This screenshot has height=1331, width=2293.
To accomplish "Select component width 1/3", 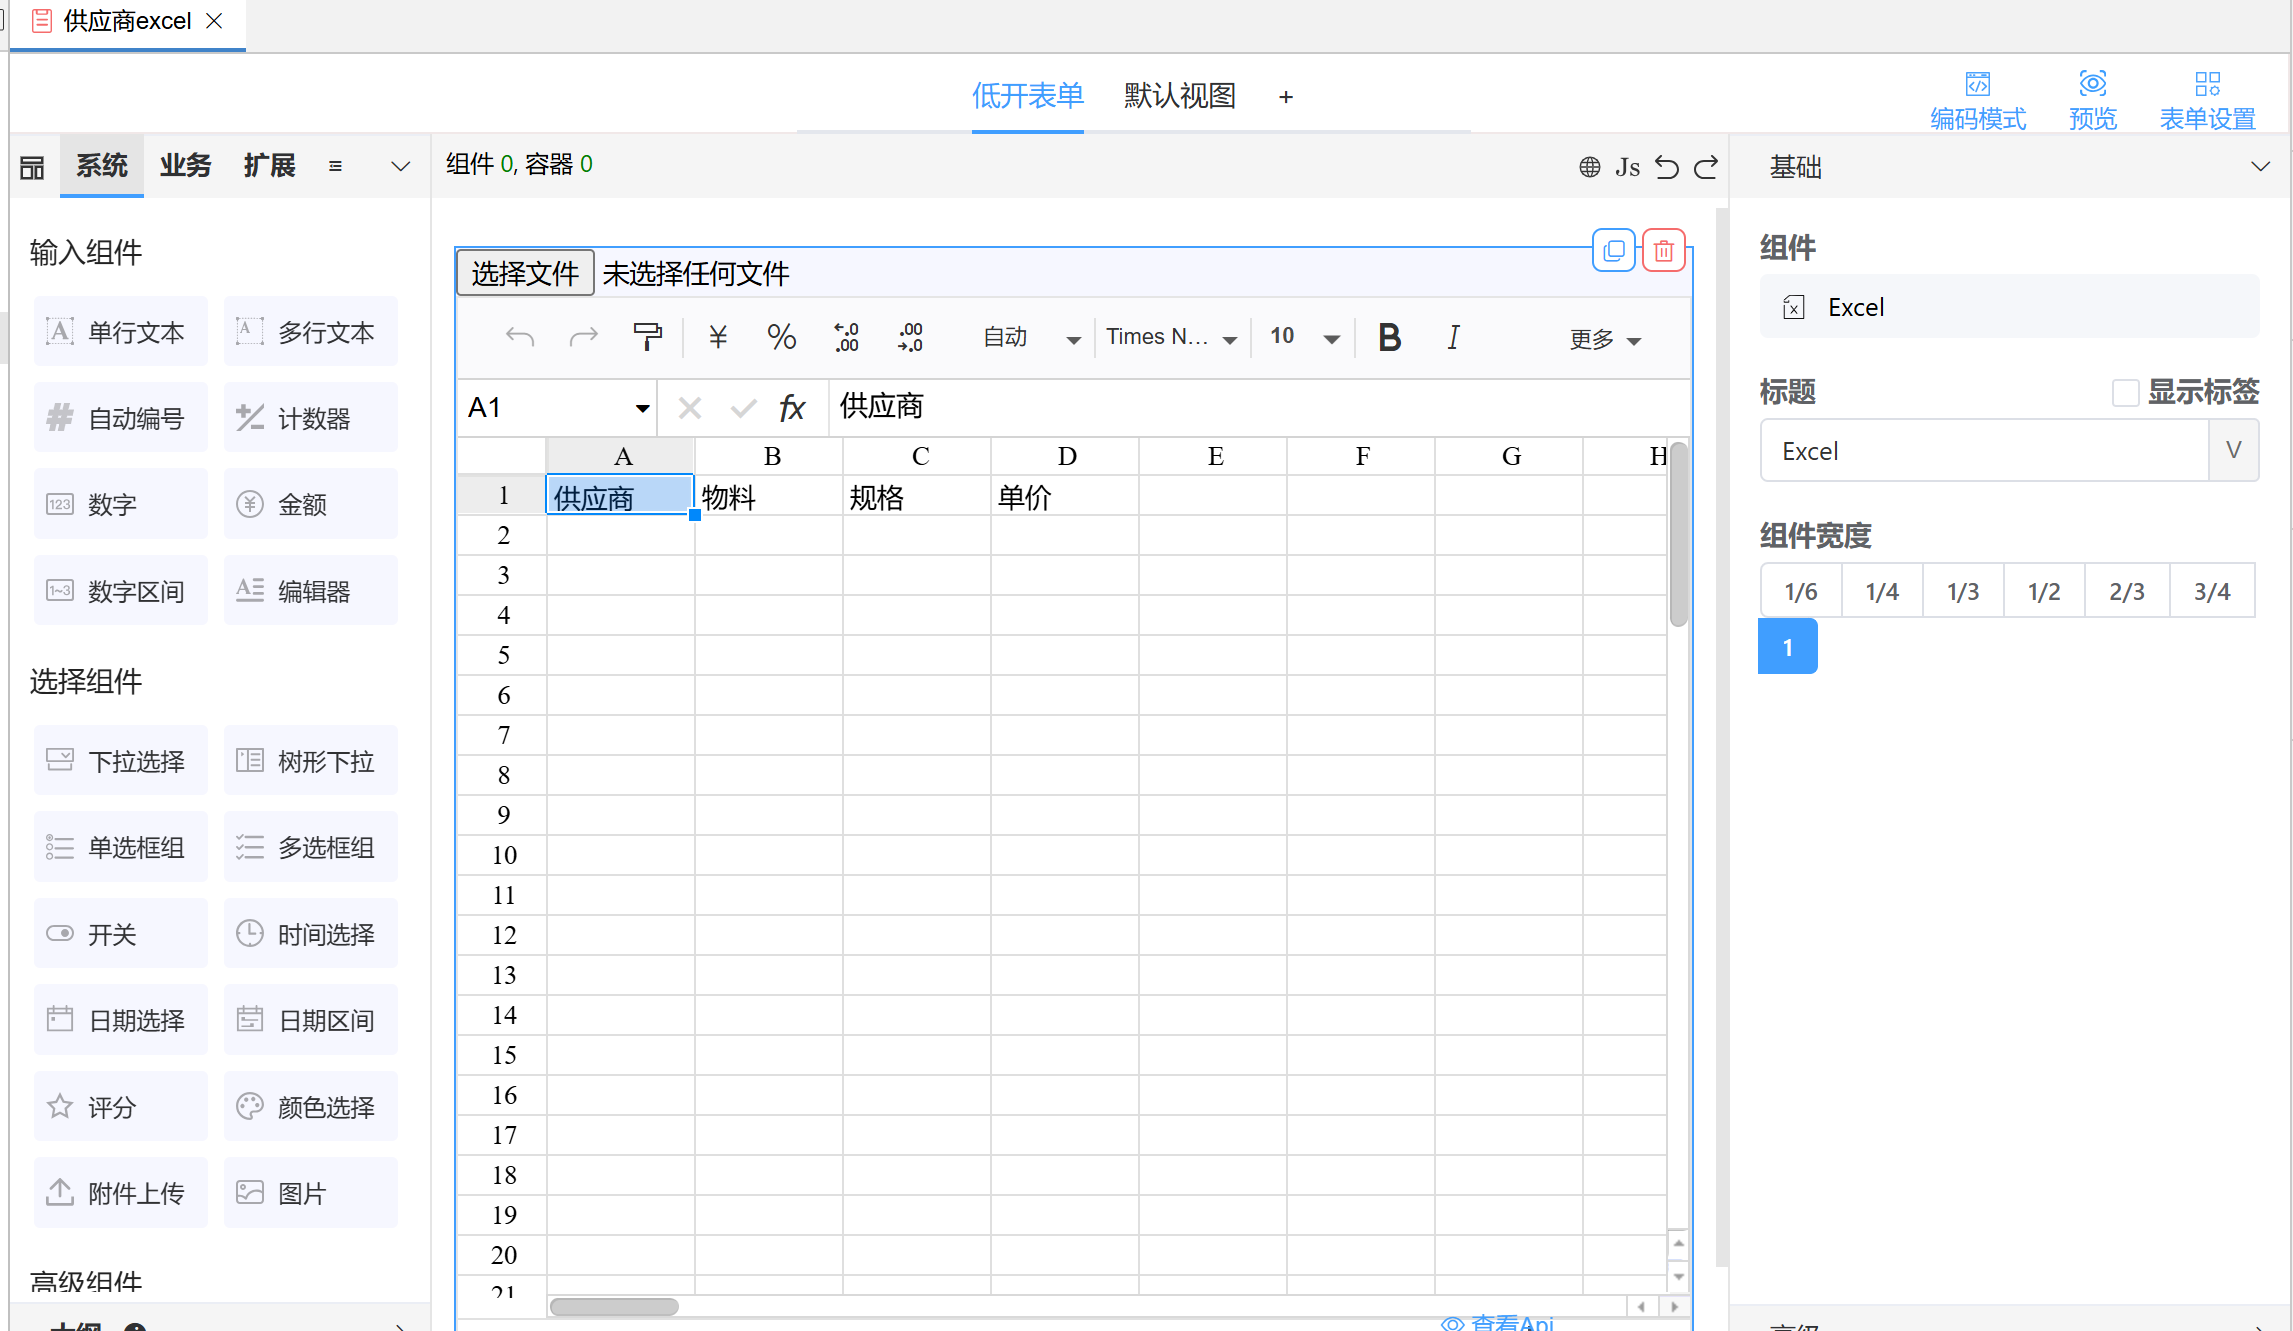I will pyautogui.click(x=1962, y=591).
